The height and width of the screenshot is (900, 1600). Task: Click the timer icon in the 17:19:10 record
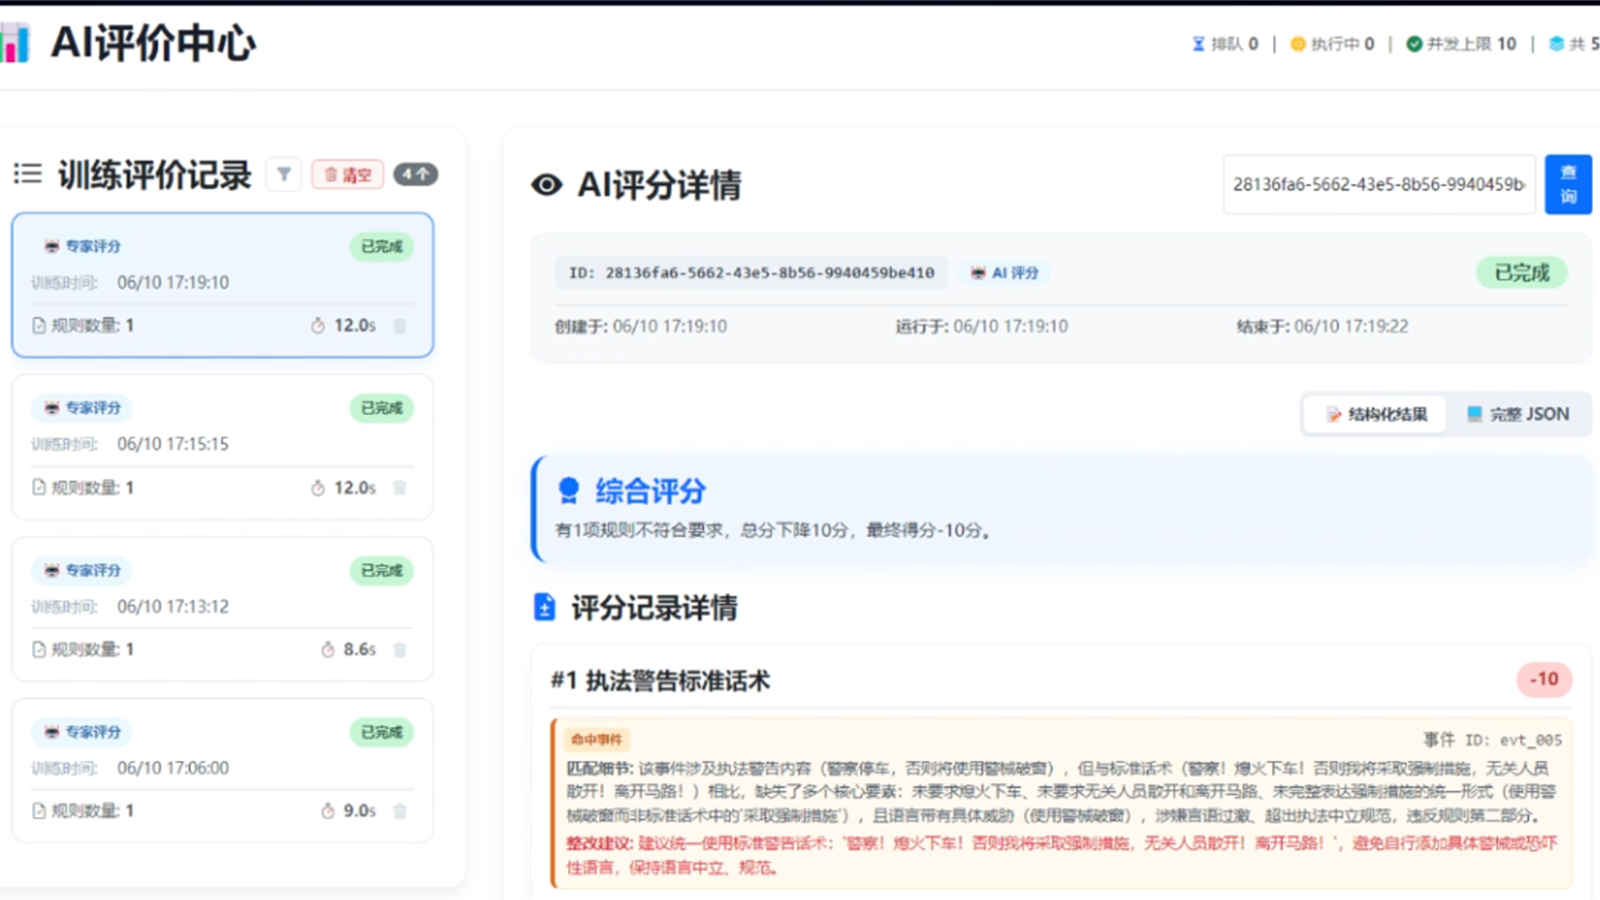318,326
